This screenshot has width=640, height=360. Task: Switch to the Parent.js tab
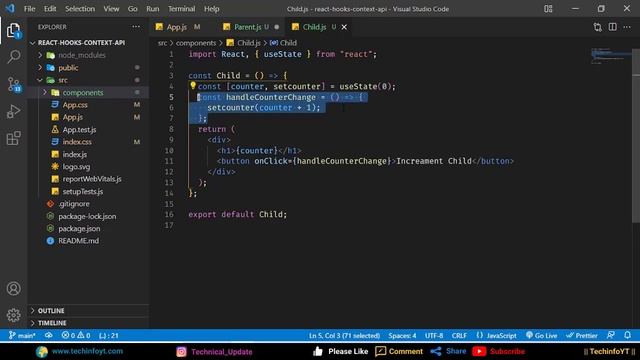pyautogui.click(x=248, y=27)
